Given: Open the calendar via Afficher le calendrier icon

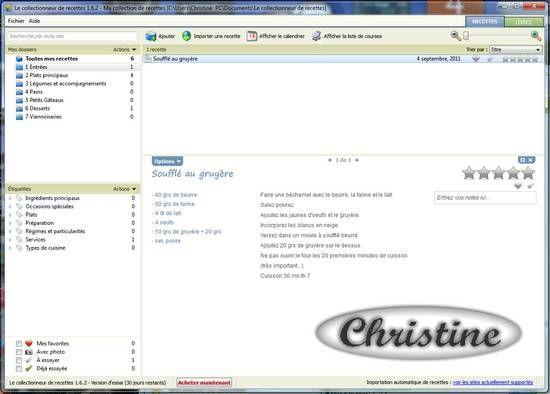Looking at the screenshot, I should pyautogui.click(x=251, y=36).
